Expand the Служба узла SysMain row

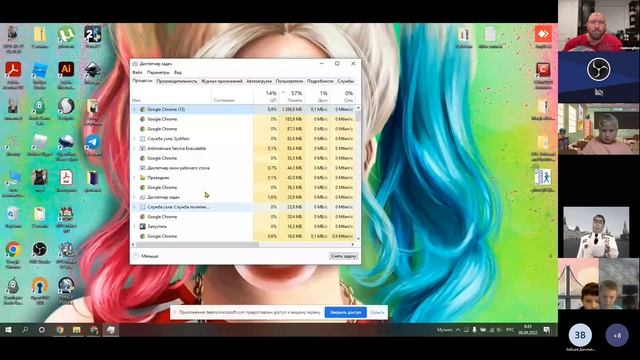[x=134, y=139]
